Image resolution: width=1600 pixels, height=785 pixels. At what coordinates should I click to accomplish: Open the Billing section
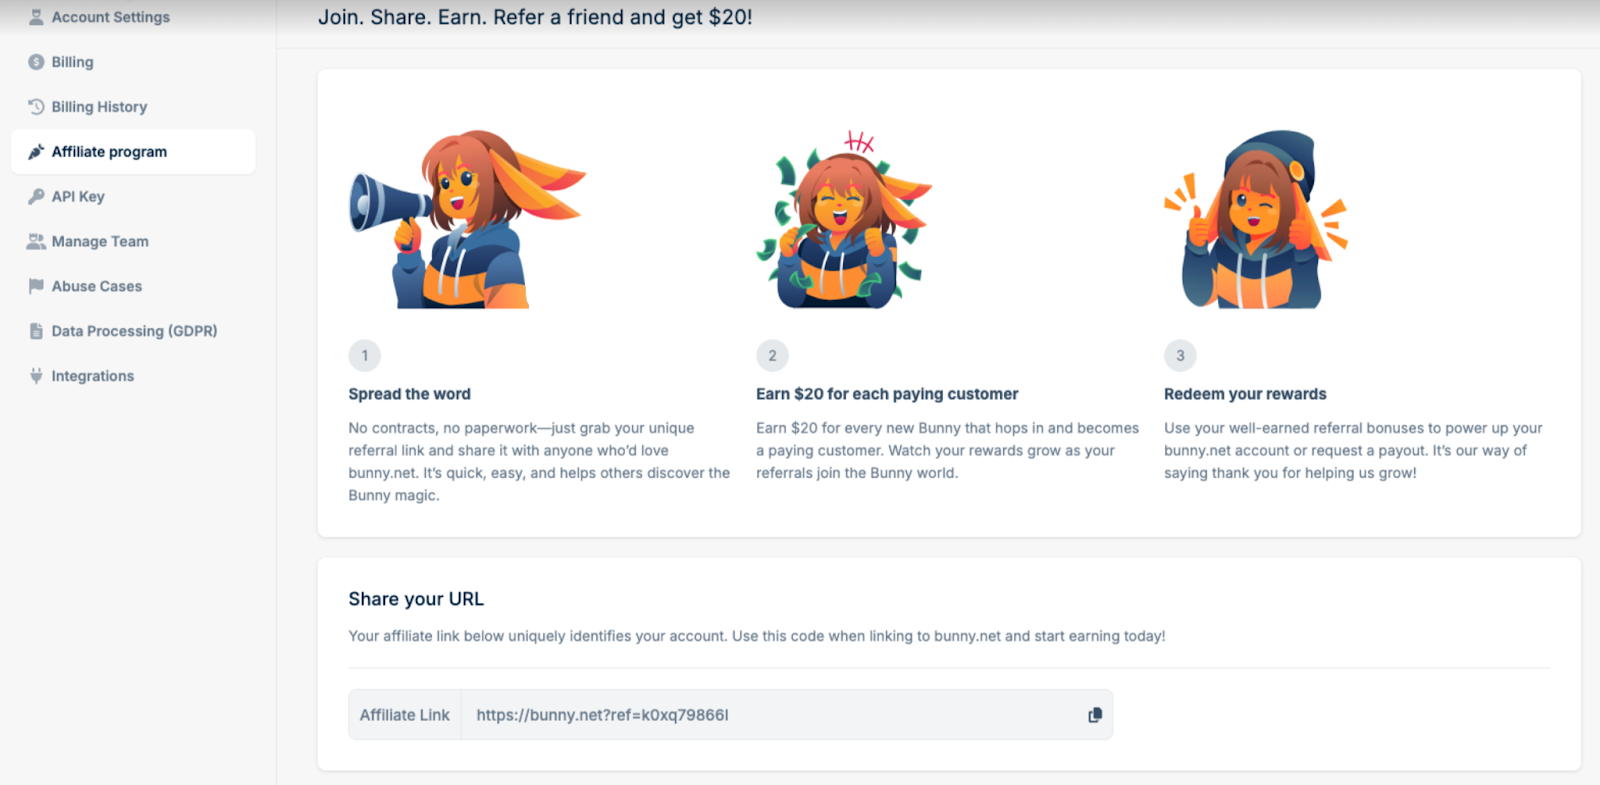point(72,61)
